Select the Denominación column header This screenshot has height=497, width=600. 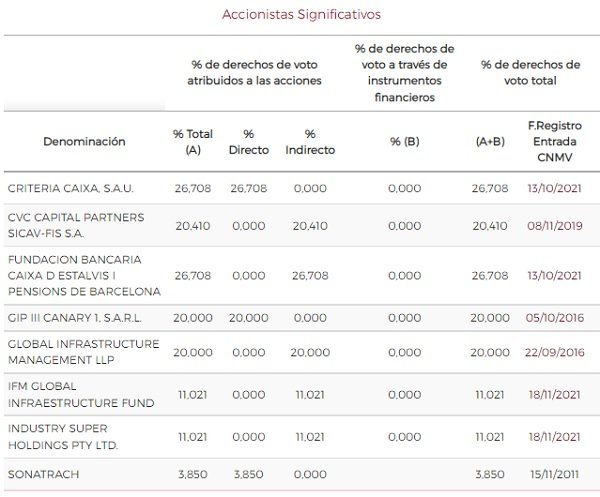click(84, 142)
